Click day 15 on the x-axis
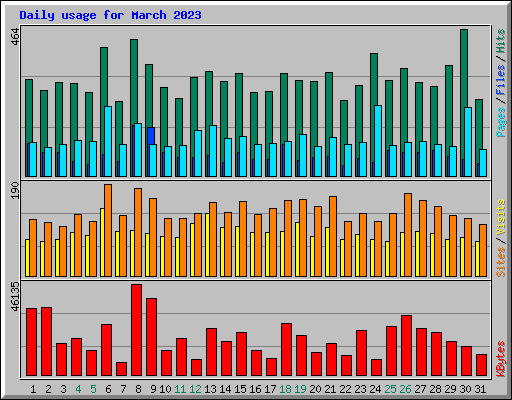The image size is (512, 400). pos(240,389)
